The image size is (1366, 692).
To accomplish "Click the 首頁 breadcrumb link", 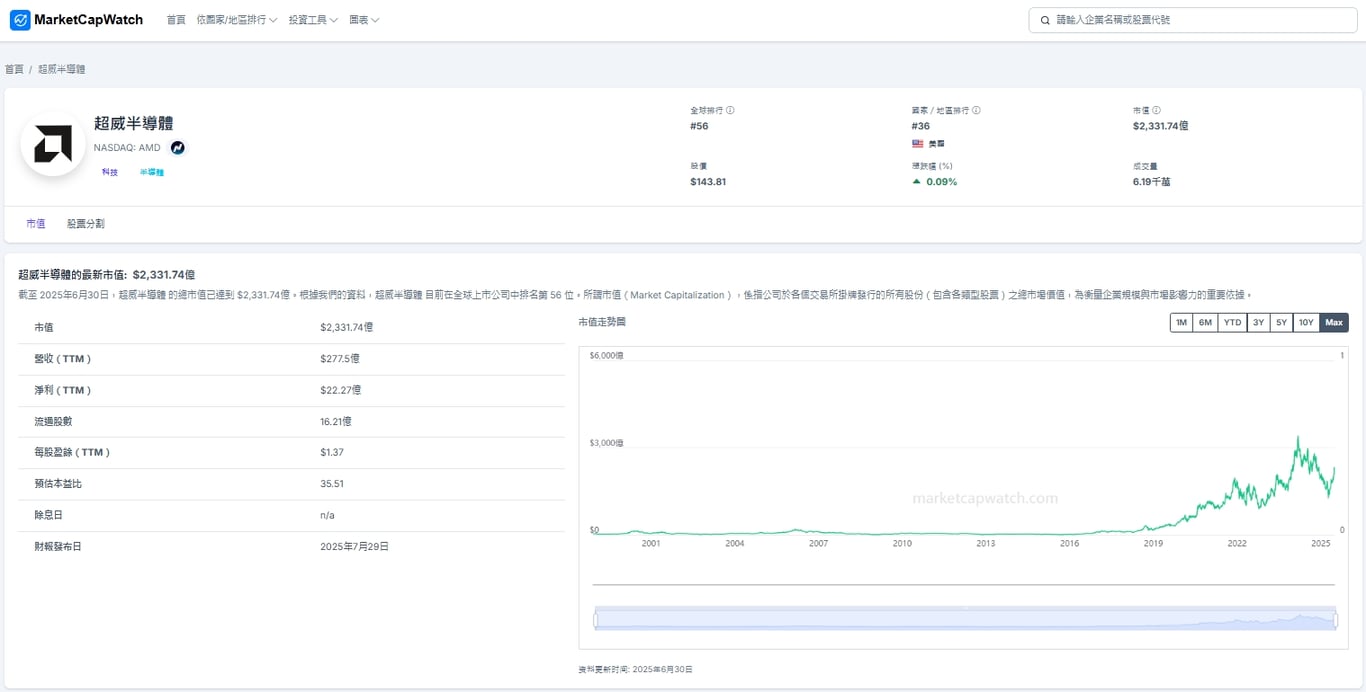I will tap(14, 70).
